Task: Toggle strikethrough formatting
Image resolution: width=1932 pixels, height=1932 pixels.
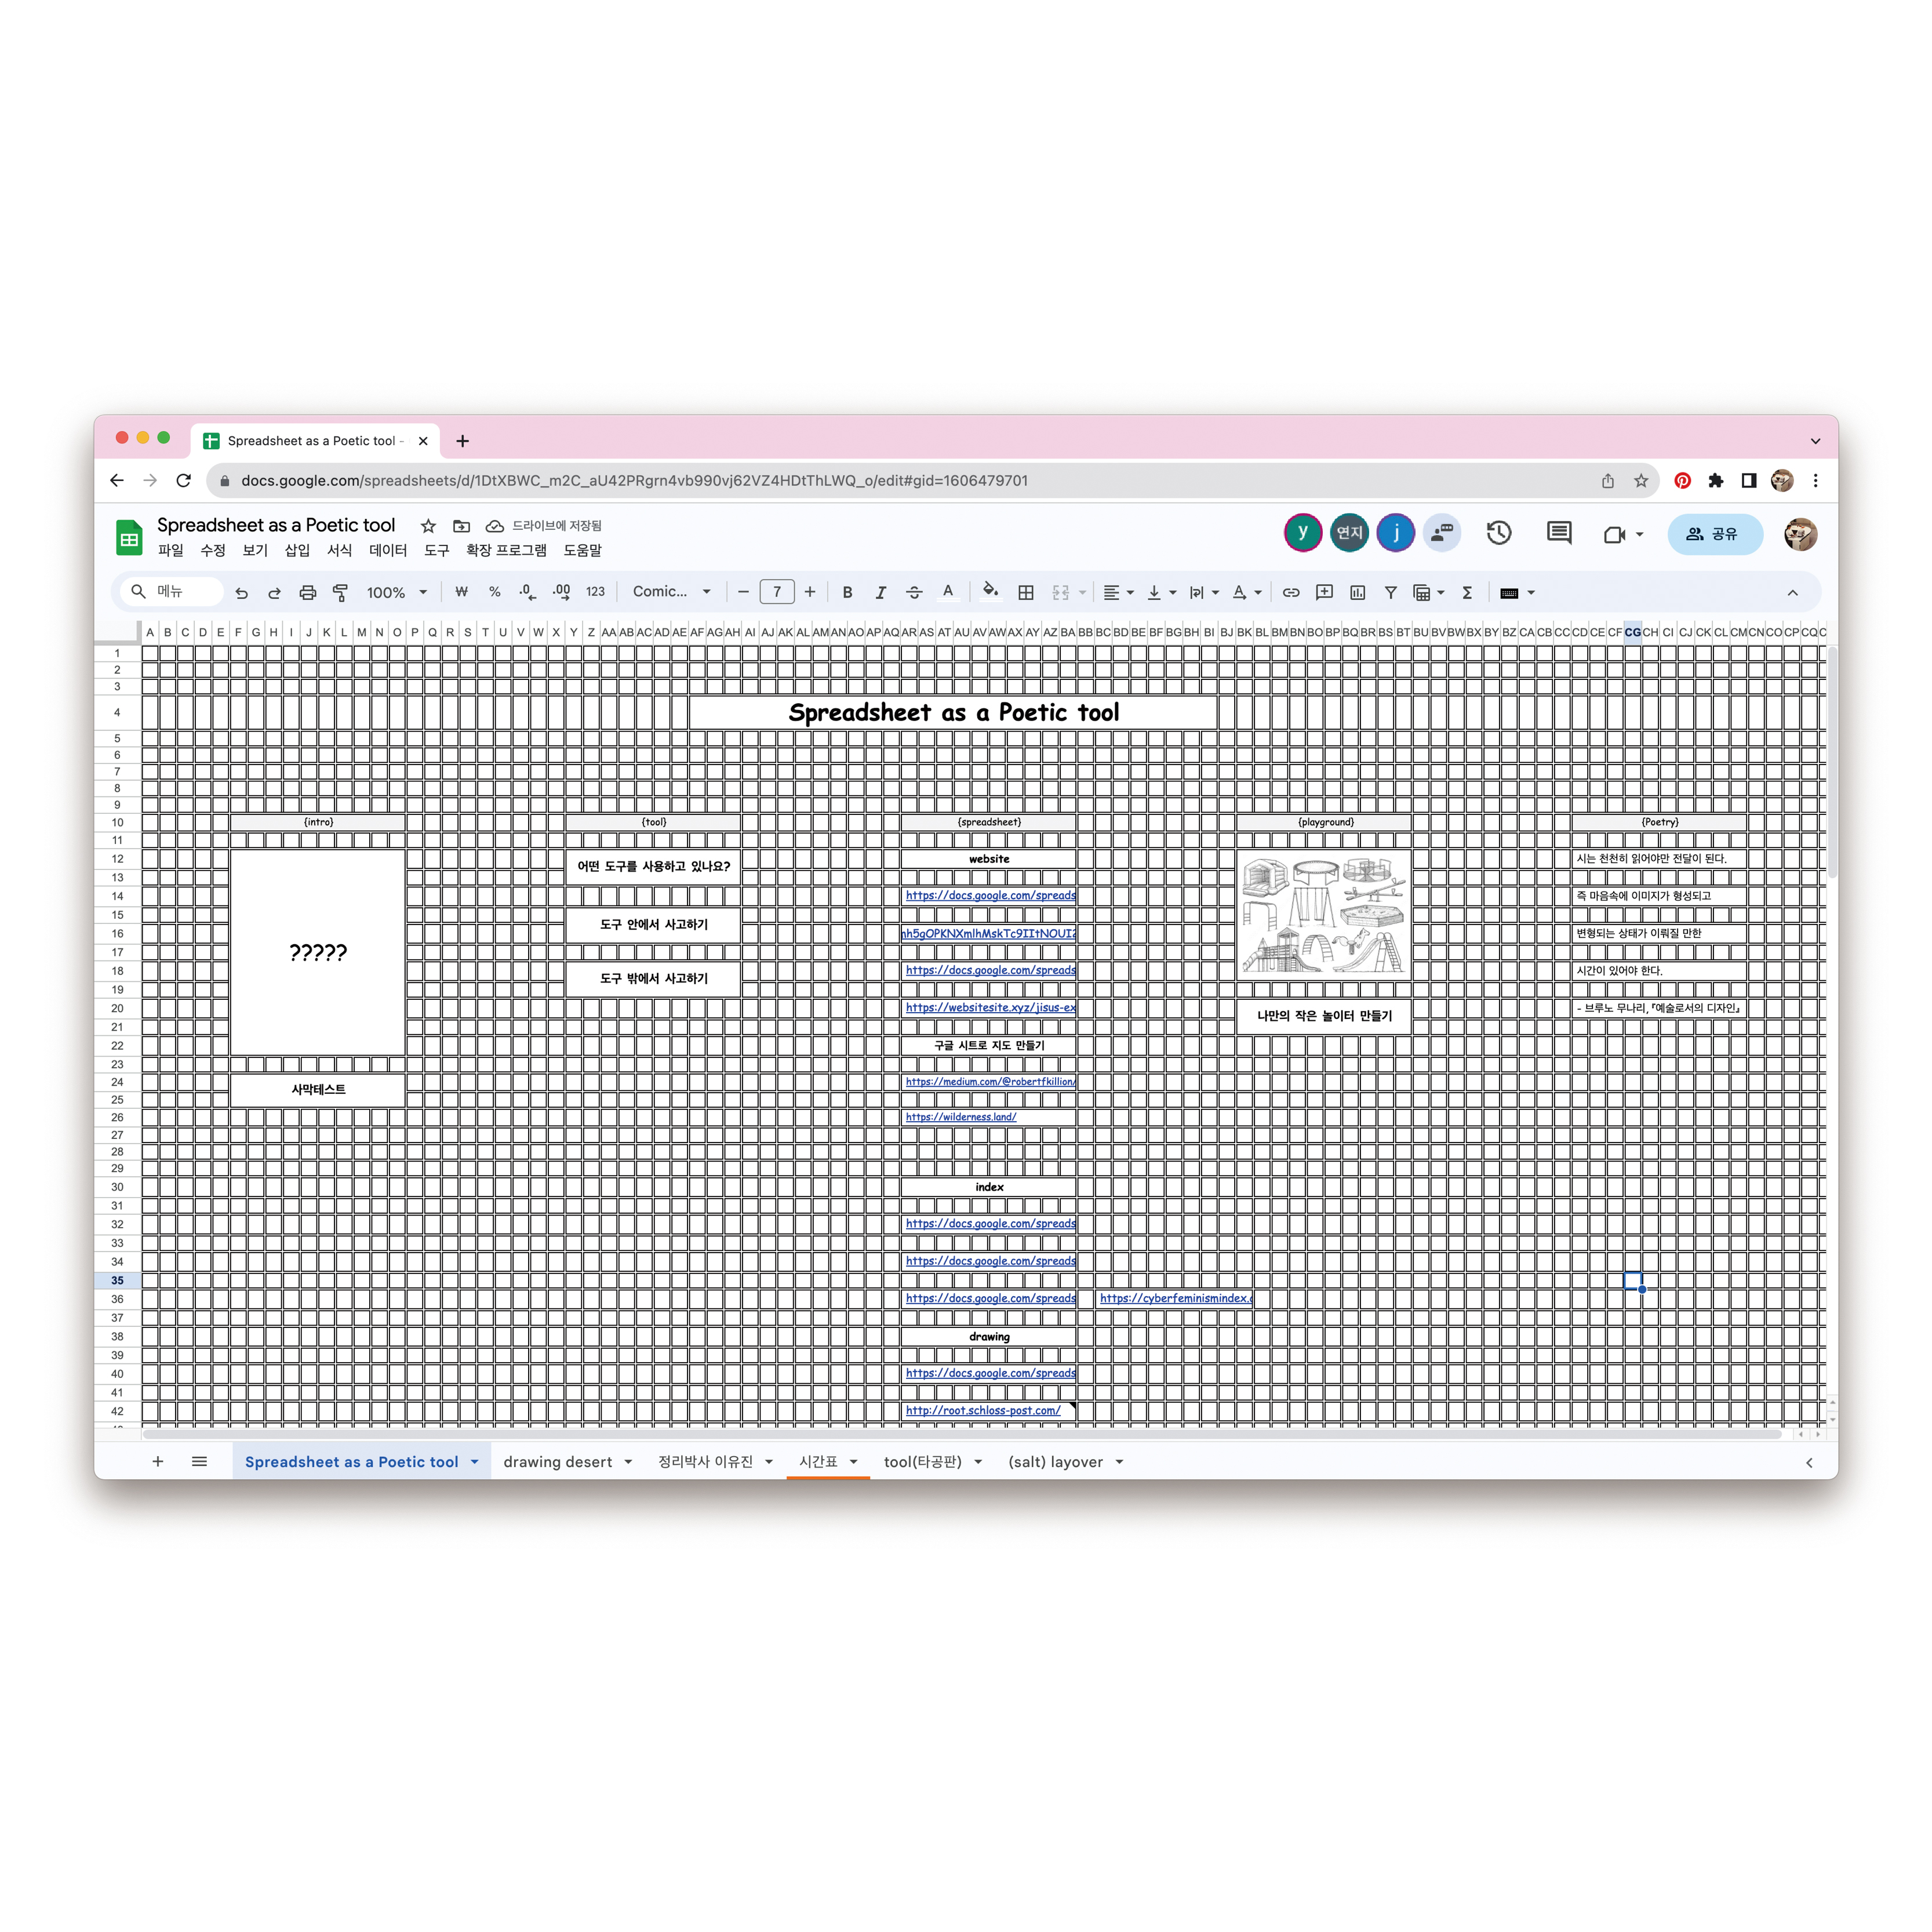Action: coord(914,593)
